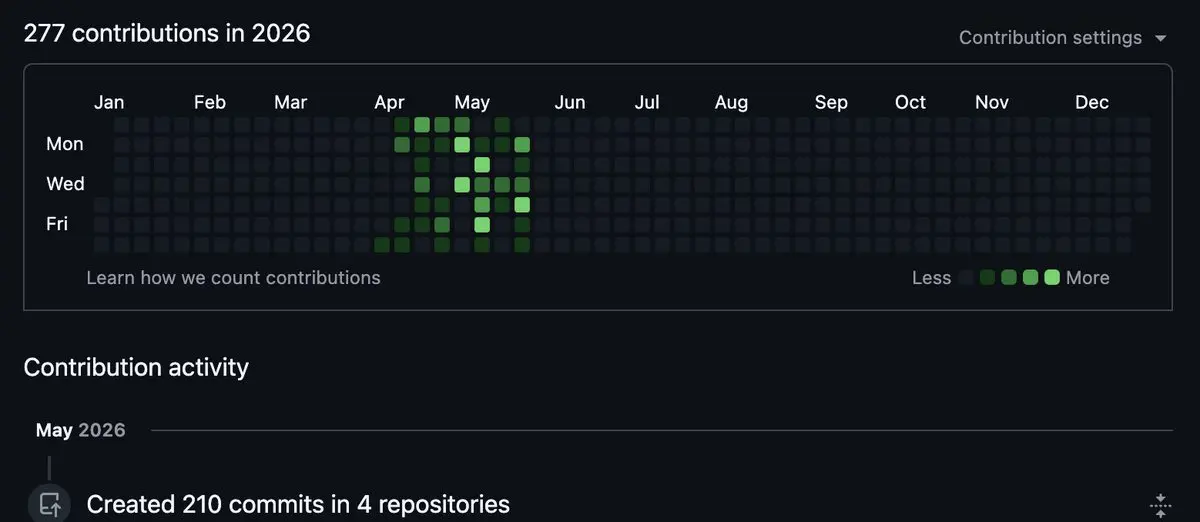This screenshot has width=1200, height=522.
Task: Click the 'May' month label on the graph
Action: (x=472, y=102)
